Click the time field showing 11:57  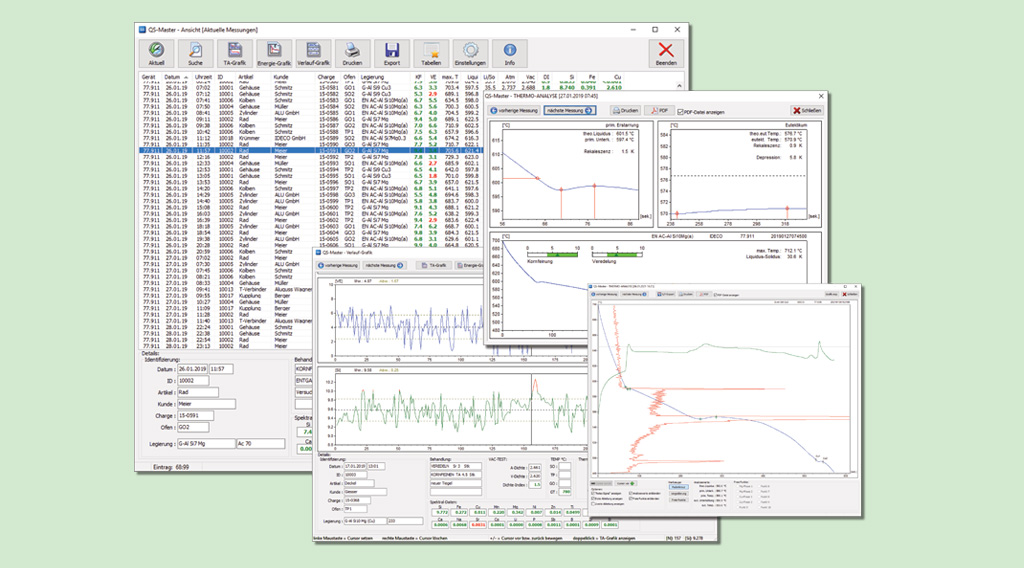pos(221,370)
